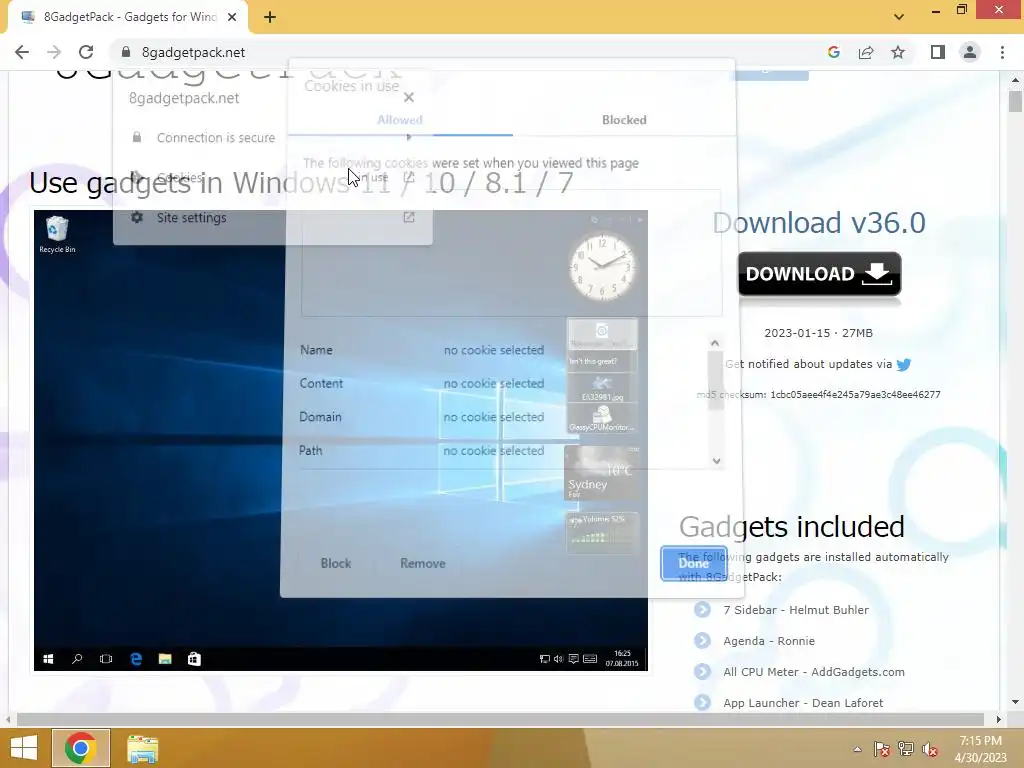The image size is (1024, 768).
Task: Click Done to close the cookies dialog
Action: [x=694, y=563]
